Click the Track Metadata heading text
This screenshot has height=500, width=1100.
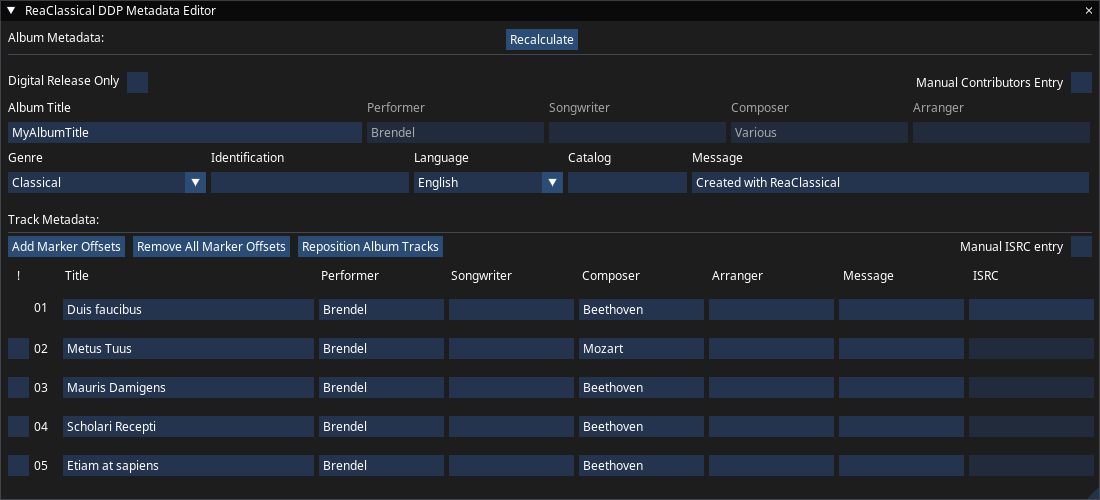[53, 219]
